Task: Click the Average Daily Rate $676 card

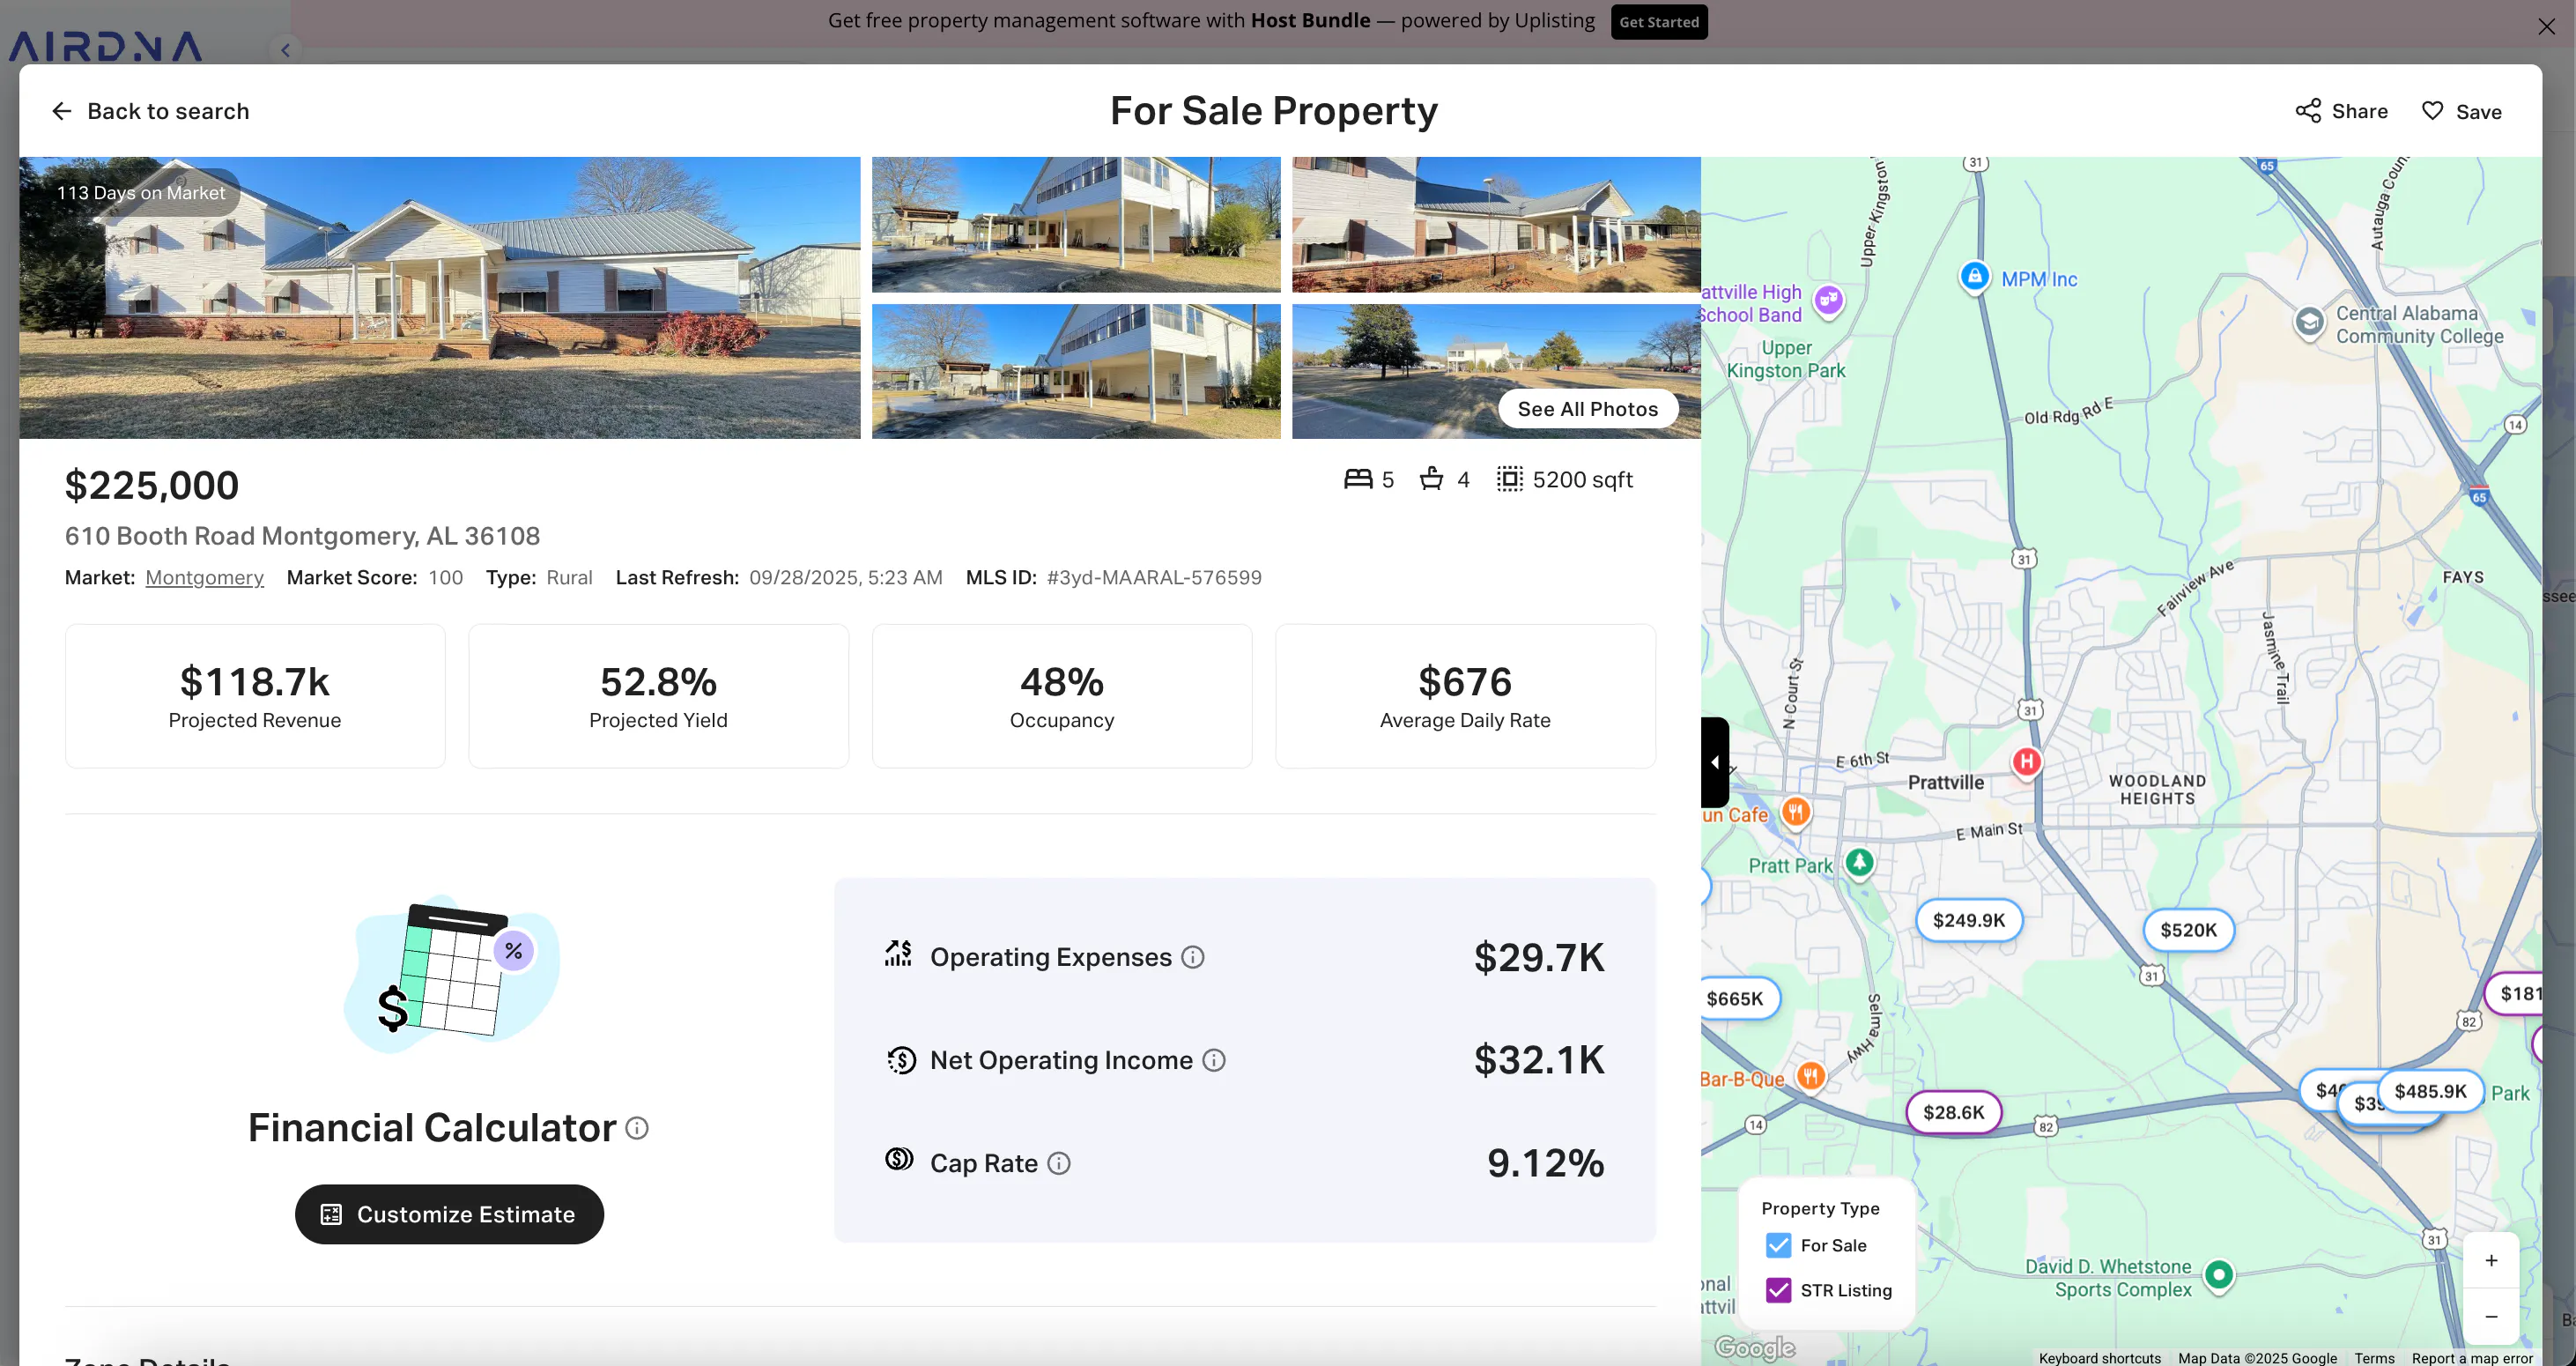Action: [1465, 696]
